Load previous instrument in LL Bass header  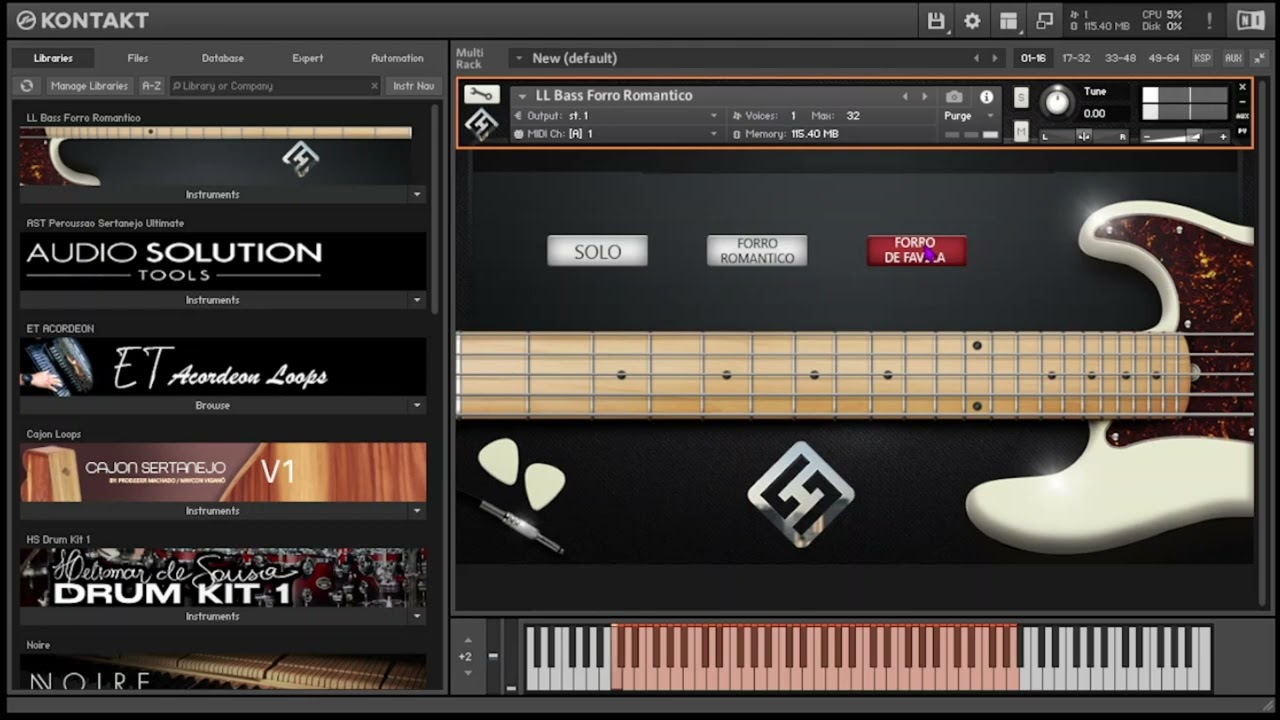click(905, 97)
